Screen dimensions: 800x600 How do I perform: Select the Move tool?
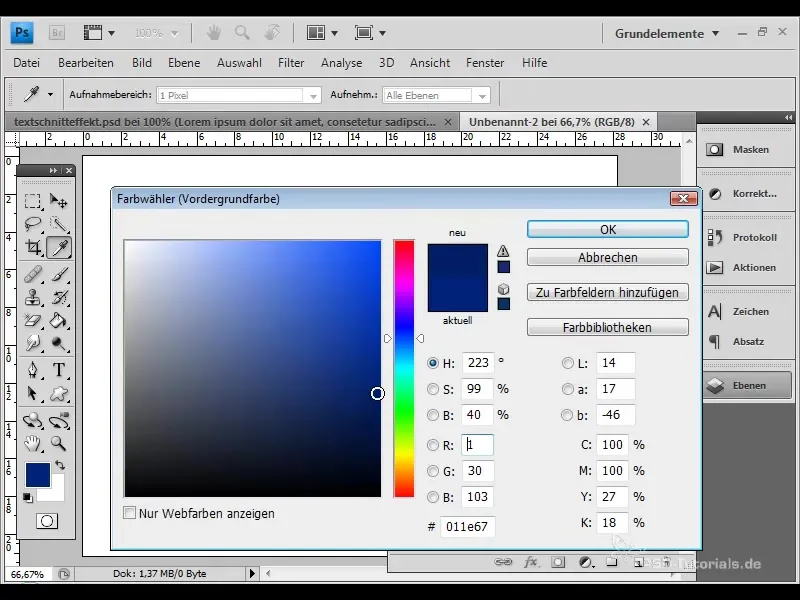pyautogui.click(x=59, y=201)
